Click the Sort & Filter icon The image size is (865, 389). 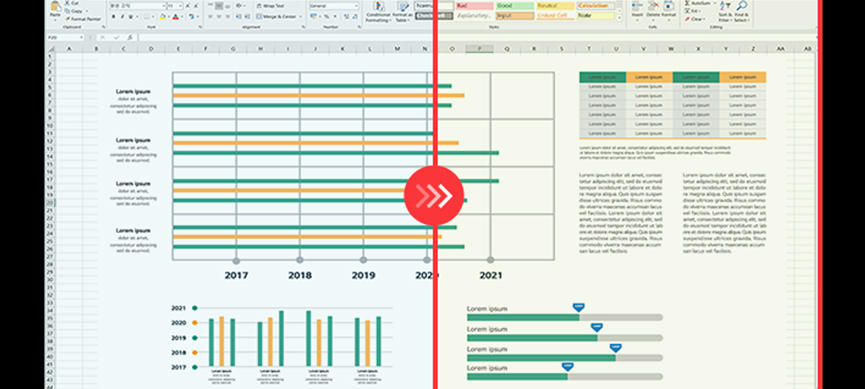(x=724, y=6)
